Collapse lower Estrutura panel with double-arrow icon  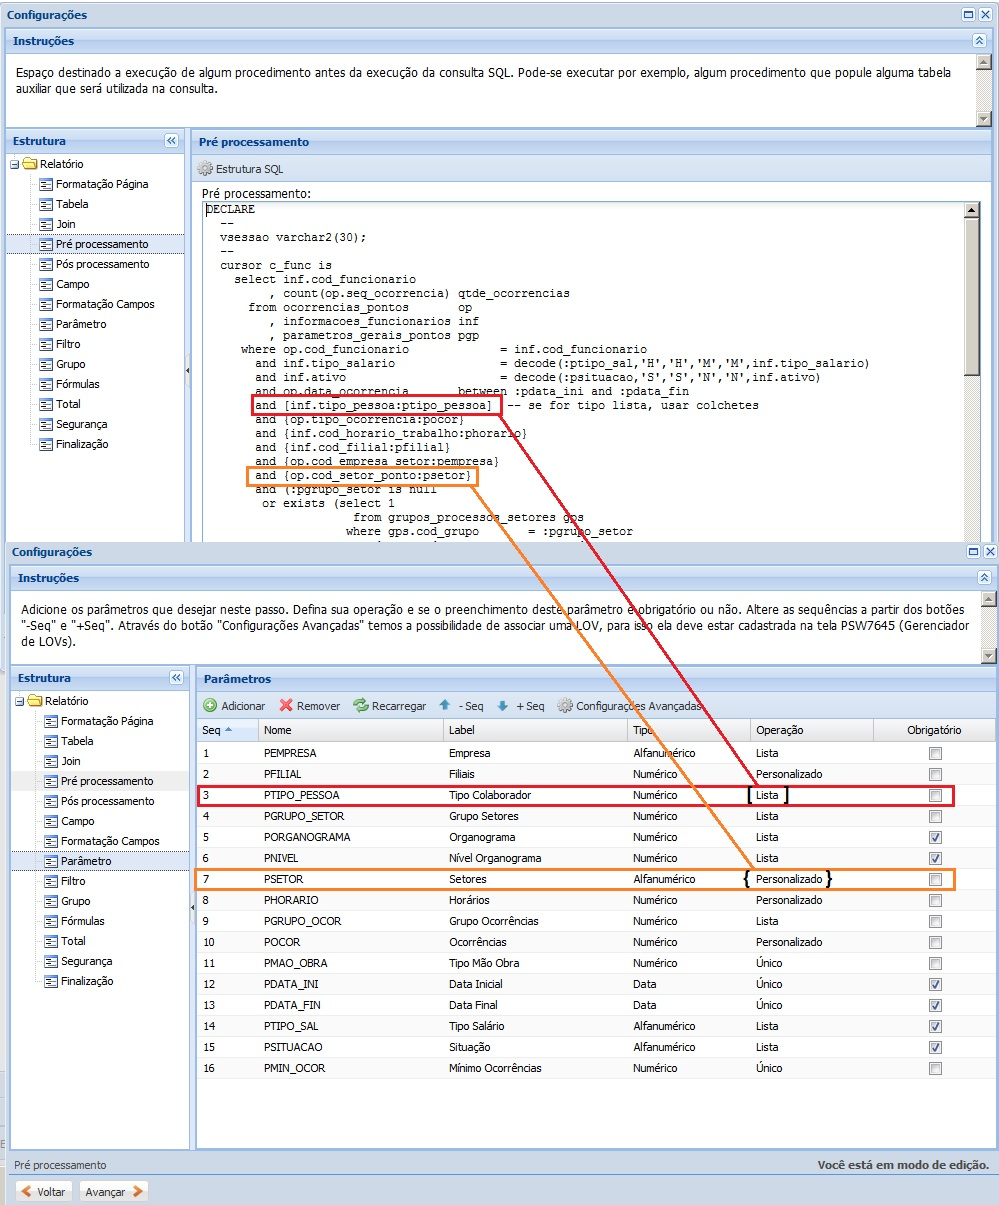pos(177,678)
